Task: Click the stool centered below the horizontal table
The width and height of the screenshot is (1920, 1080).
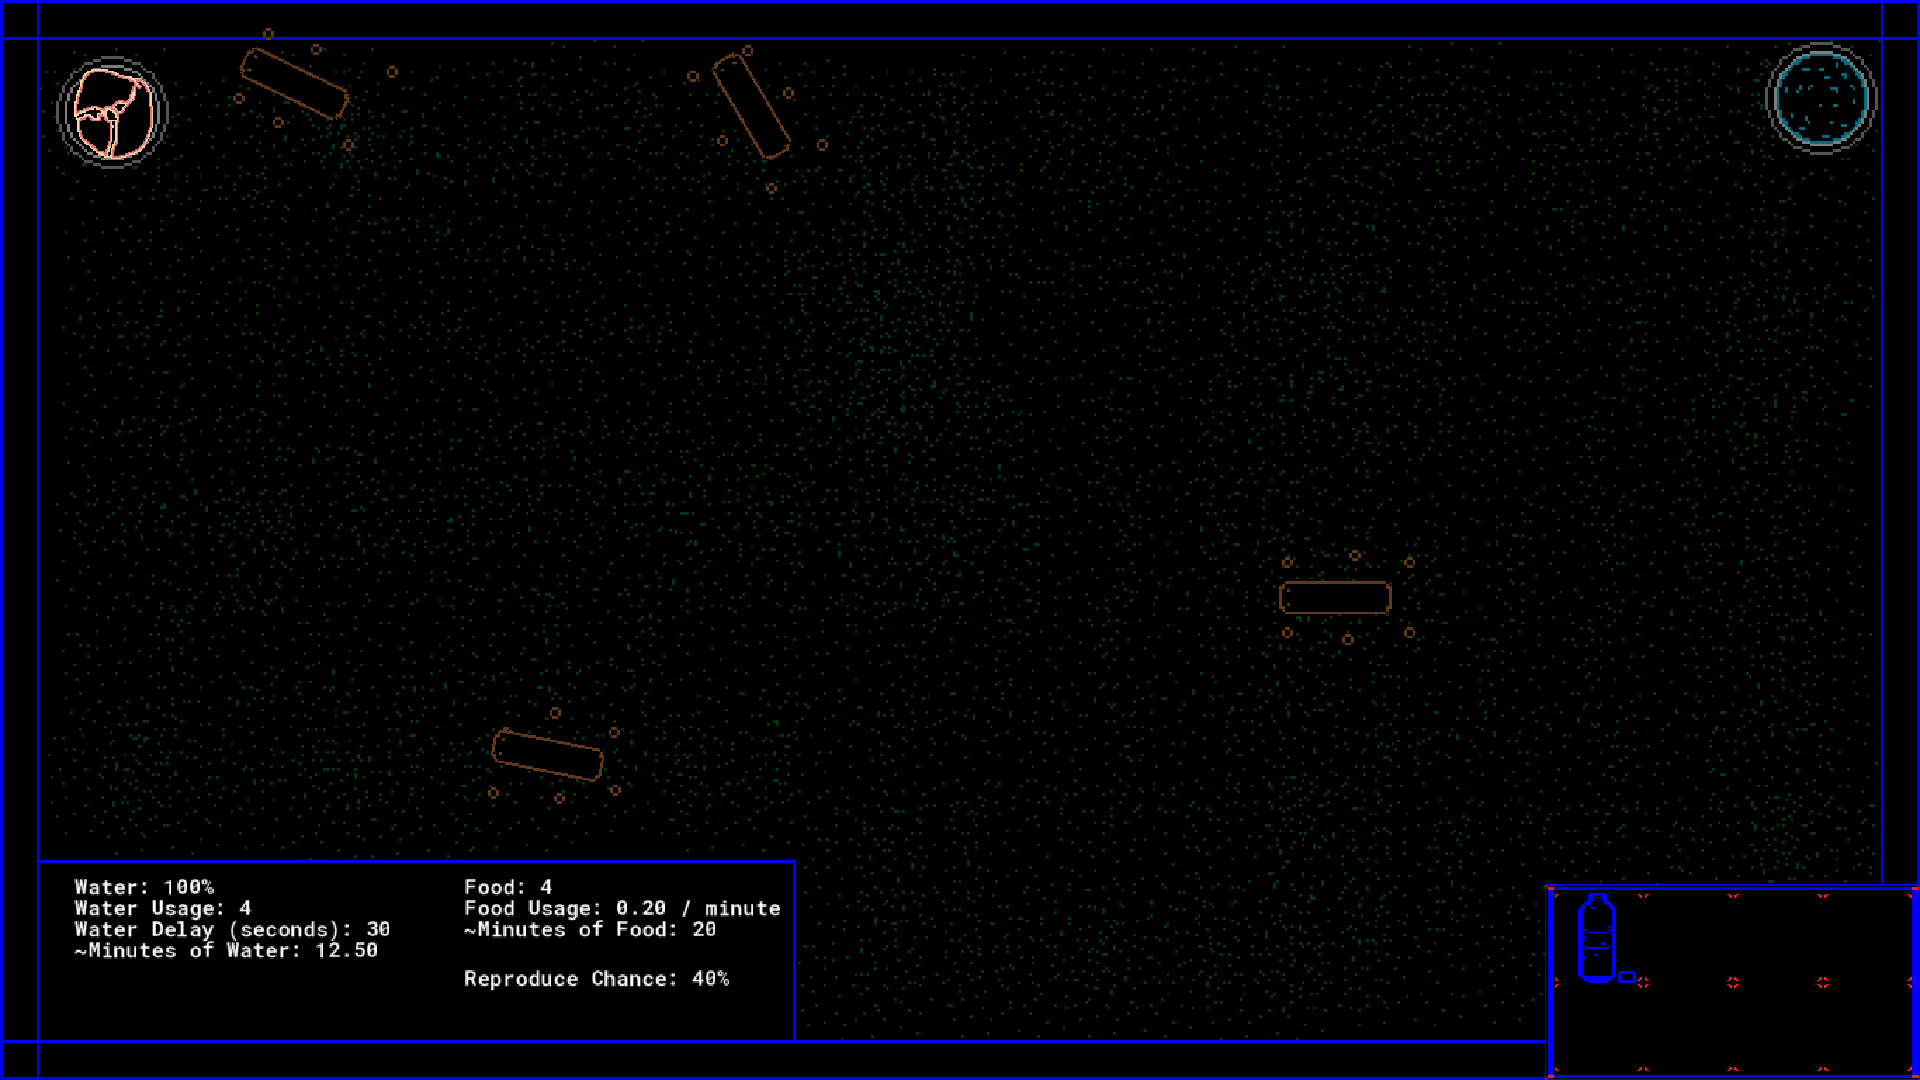Action: (x=1348, y=640)
